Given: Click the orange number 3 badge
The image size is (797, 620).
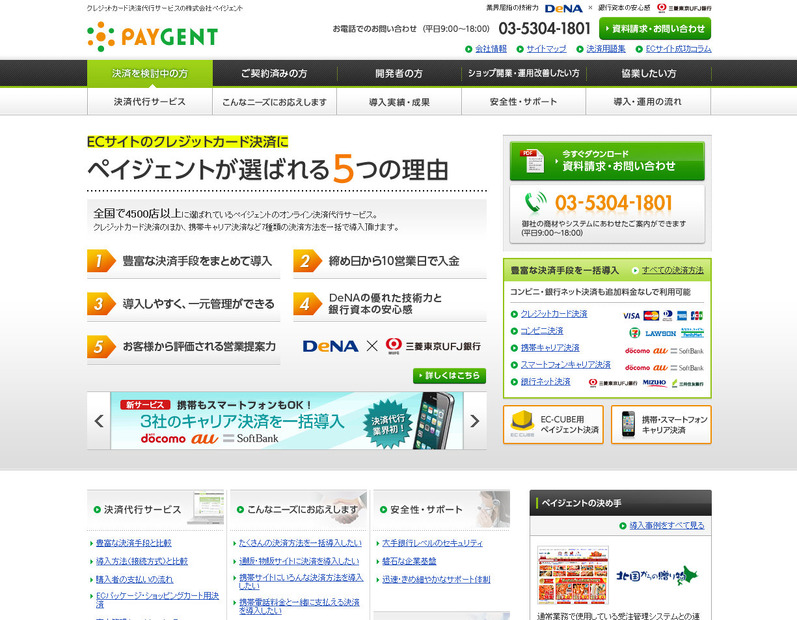Looking at the screenshot, I should click(x=101, y=304).
